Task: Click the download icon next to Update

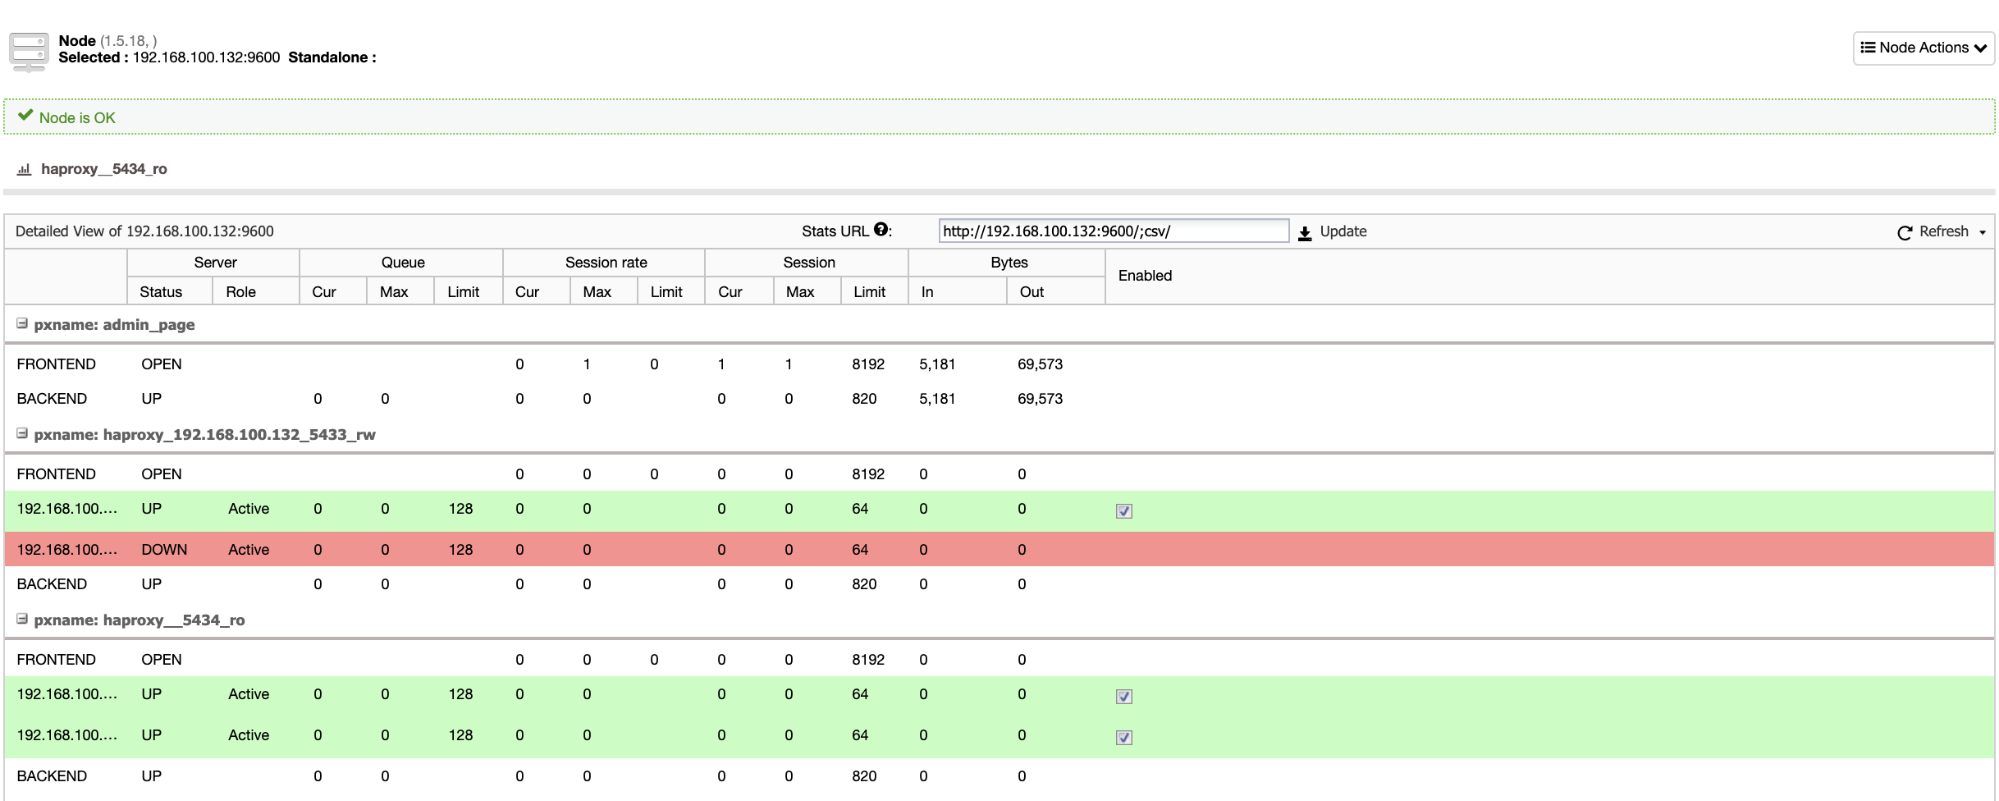Action: (x=1305, y=232)
